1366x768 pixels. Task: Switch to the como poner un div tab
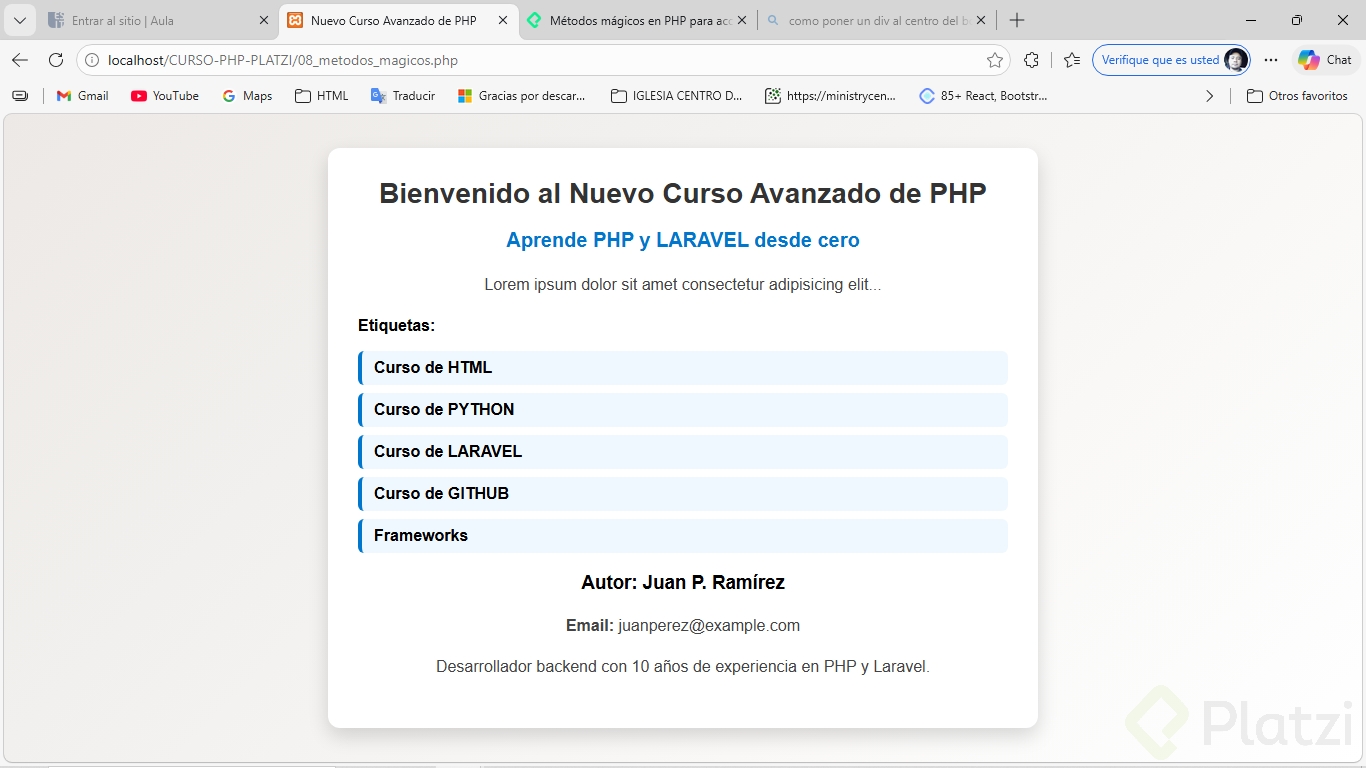pyautogui.click(x=877, y=20)
